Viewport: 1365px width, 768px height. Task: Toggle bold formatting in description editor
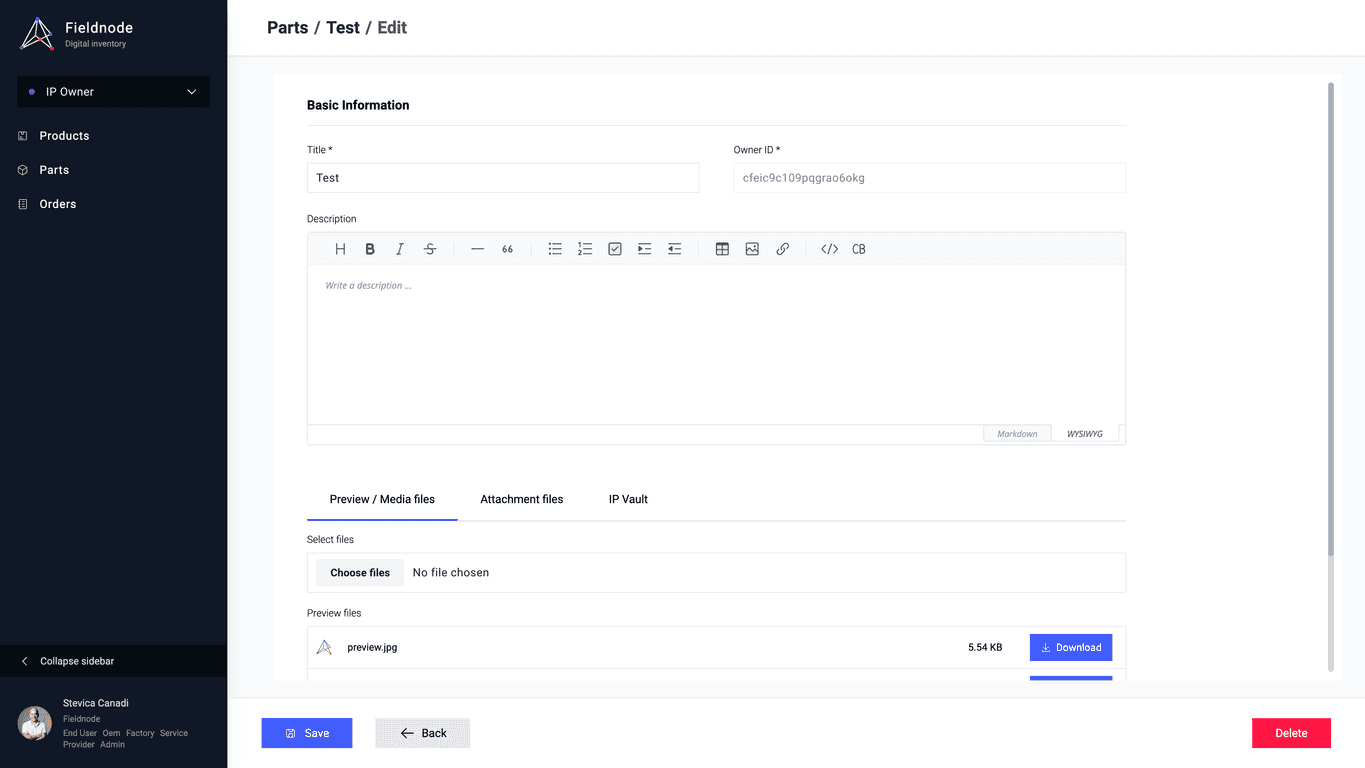(x=370, y=249)
